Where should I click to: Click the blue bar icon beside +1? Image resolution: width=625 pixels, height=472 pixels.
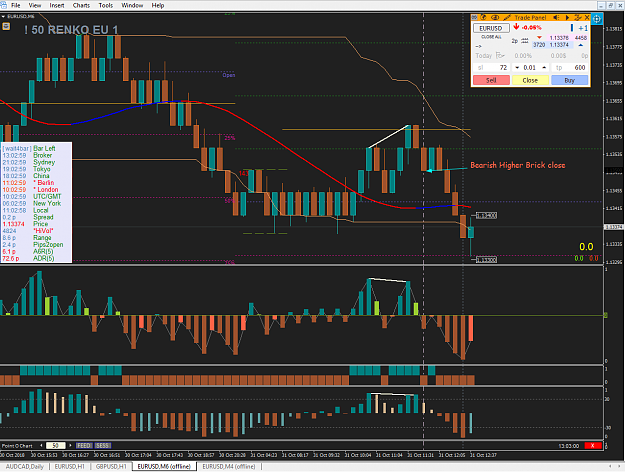pos(572,28)
